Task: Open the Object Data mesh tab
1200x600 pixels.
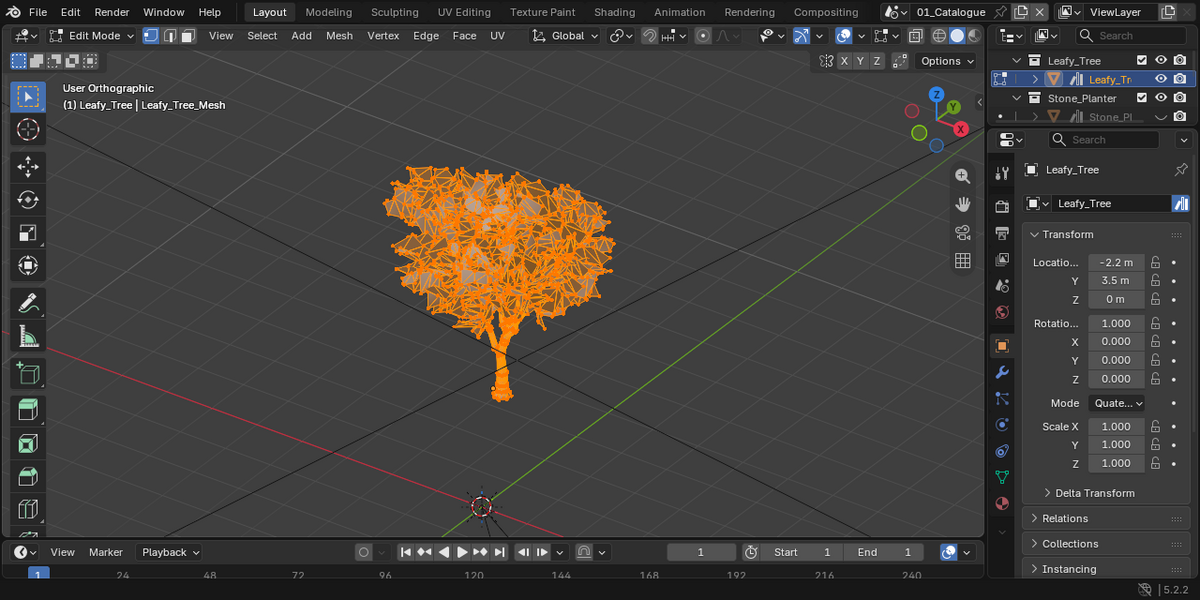Action: pyautogui.click(x=1002, y=476)
